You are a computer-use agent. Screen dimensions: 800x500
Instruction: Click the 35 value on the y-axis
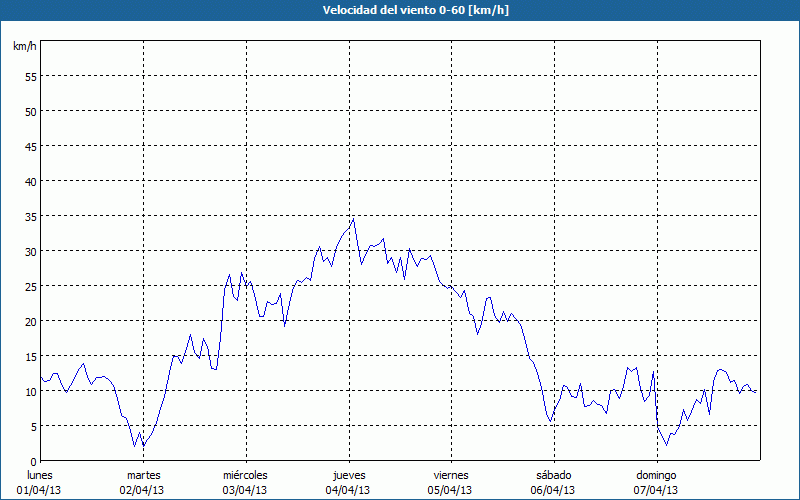(x=31, y=216)
